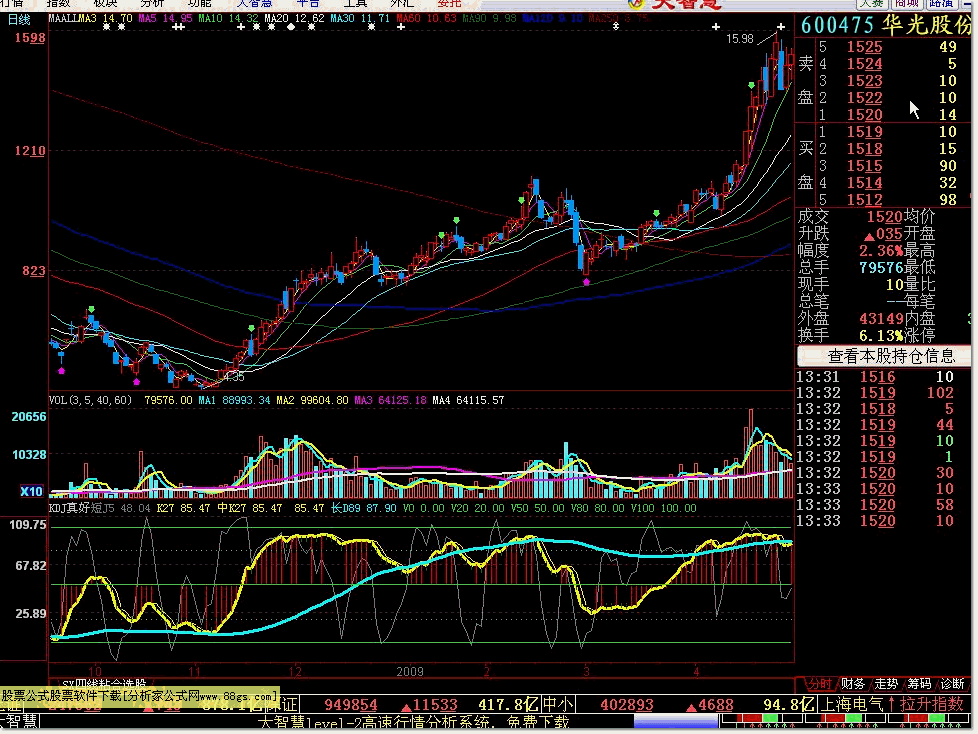
Task: Click the MA30 11.71 indicator value
Action: 360,19
